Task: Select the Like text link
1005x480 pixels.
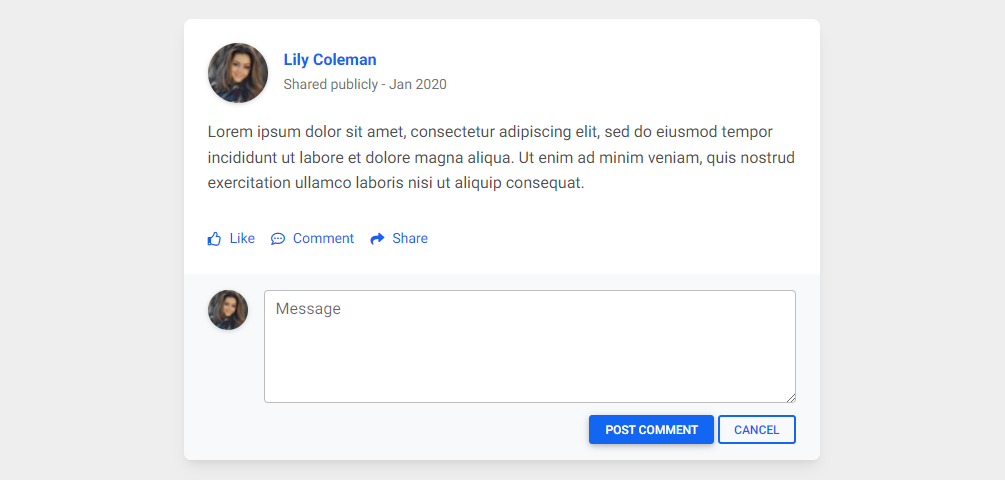Action: (x=242, y=238)
